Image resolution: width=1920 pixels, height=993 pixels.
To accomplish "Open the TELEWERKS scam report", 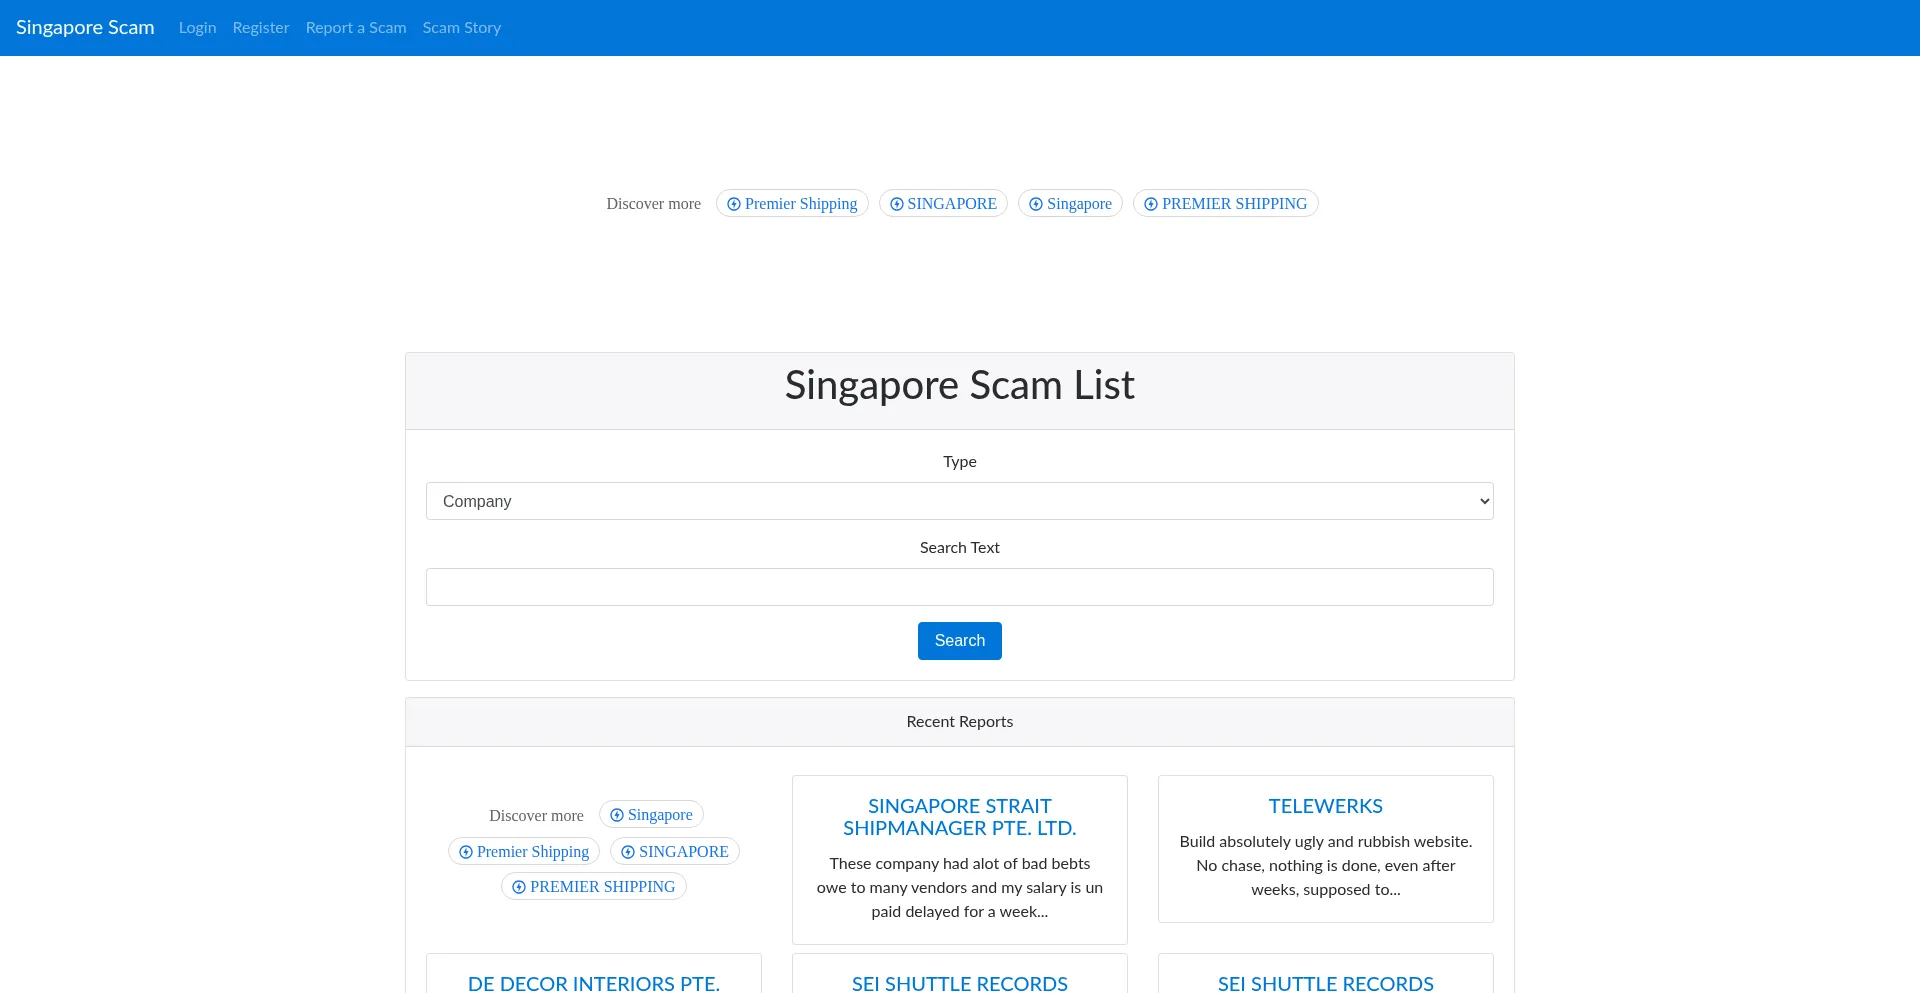I will [1325, 806].
